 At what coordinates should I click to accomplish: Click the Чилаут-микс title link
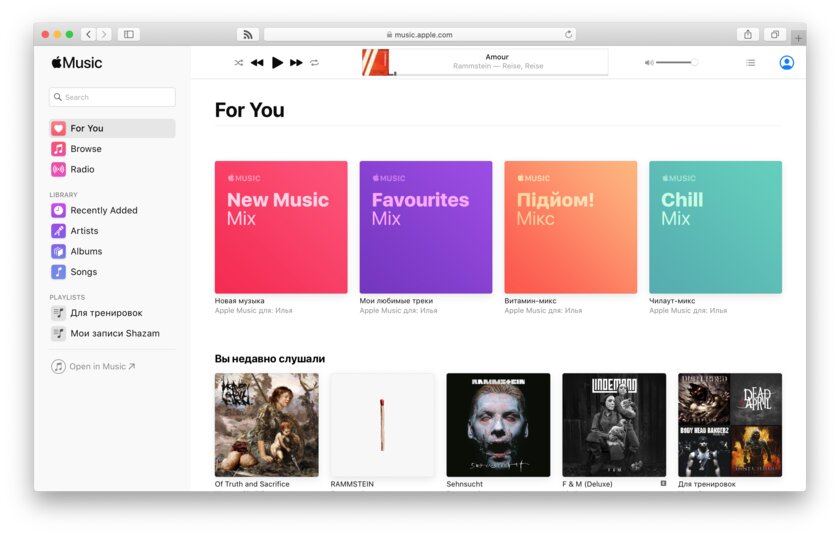[x=672, y=301]
